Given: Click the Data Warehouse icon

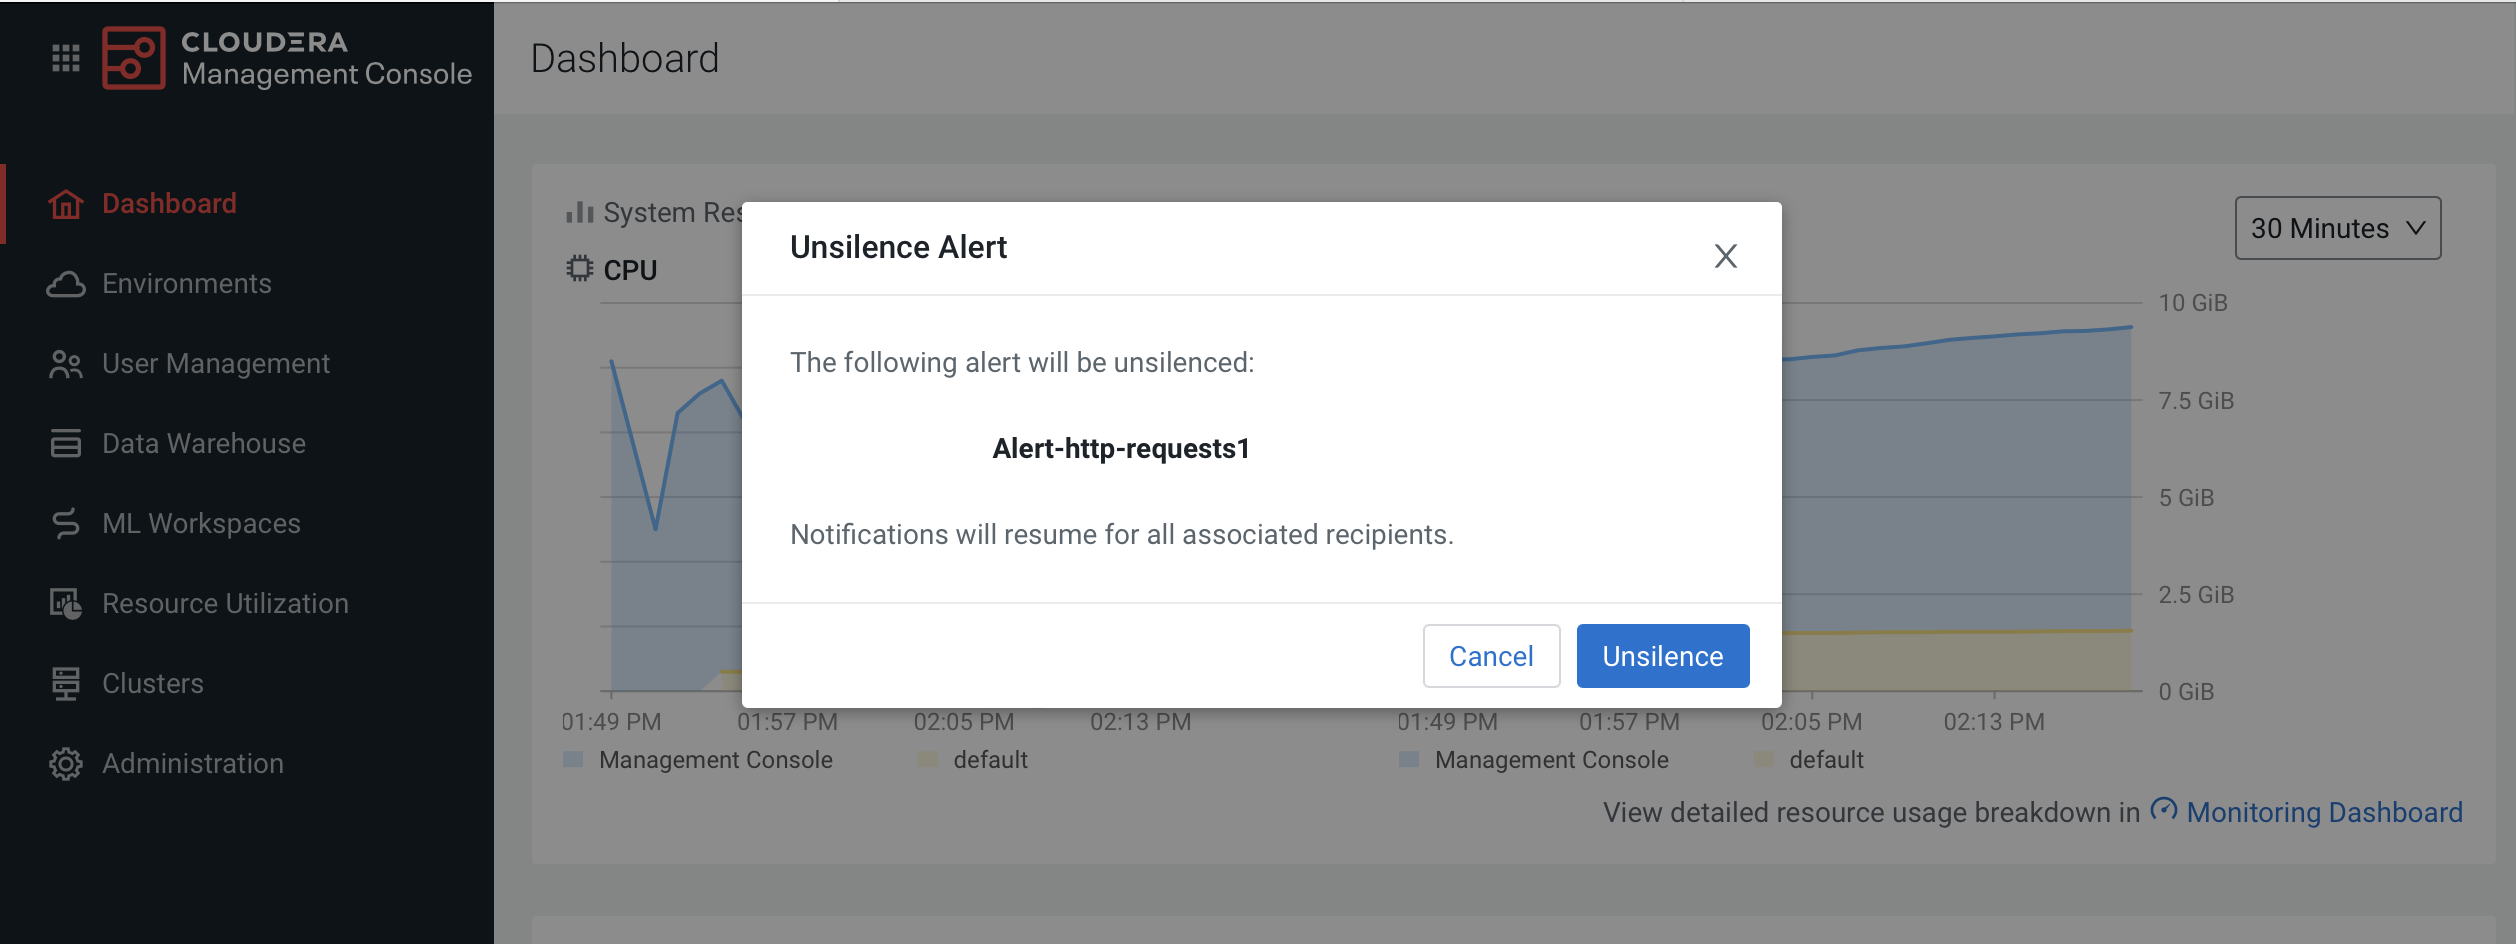Looking at the screenshot, I should click(x=65, y=443).
